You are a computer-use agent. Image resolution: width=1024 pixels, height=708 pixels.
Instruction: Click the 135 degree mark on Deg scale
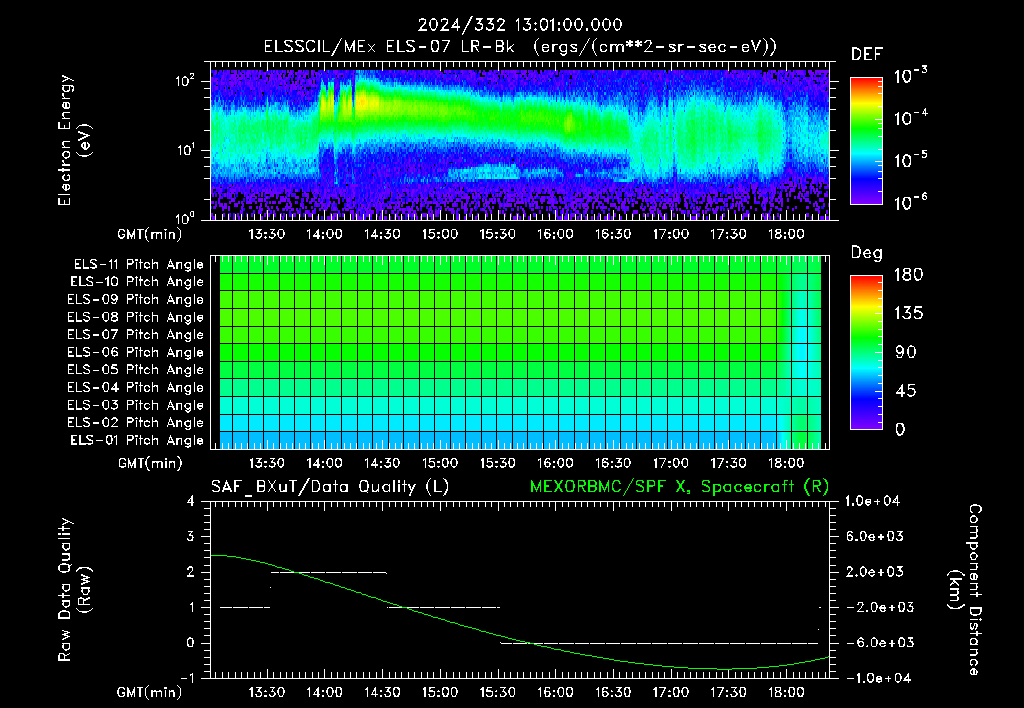908,314
